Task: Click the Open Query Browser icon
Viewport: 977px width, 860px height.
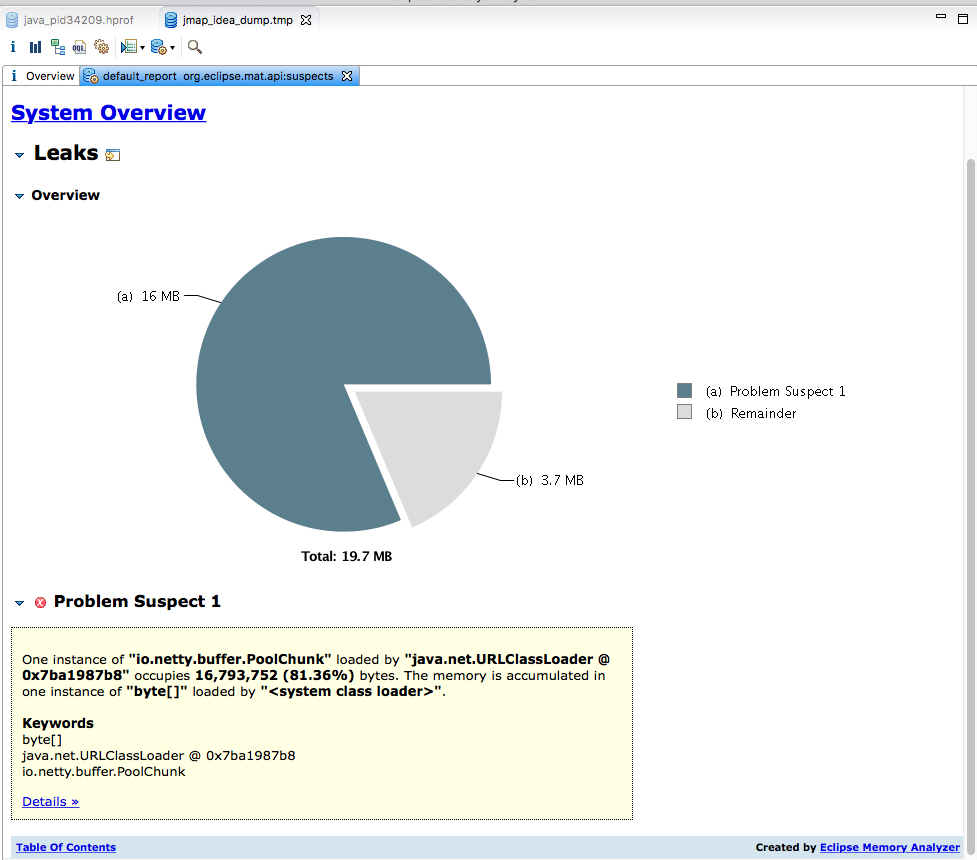Action: [159, 47]
